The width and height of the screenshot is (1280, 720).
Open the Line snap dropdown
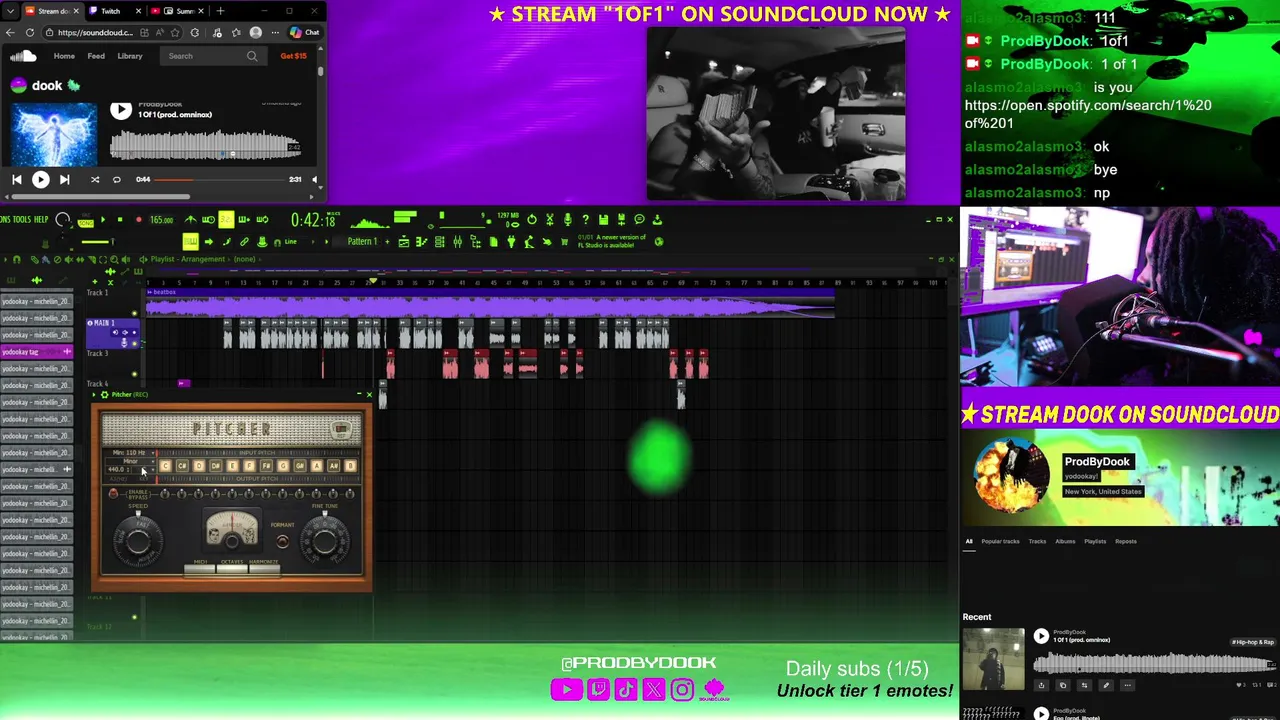[290, 242]
